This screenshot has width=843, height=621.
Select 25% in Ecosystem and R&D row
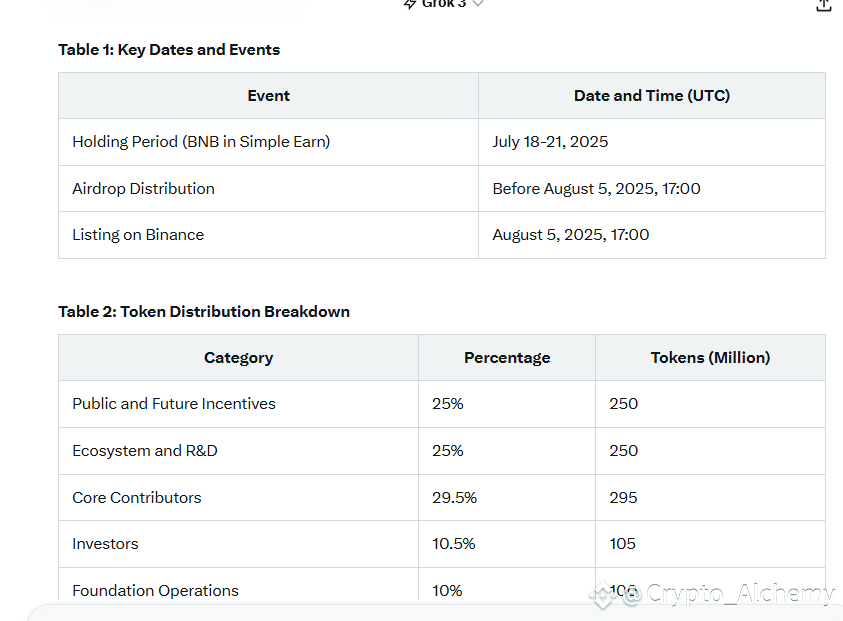[x=507, y=451]
